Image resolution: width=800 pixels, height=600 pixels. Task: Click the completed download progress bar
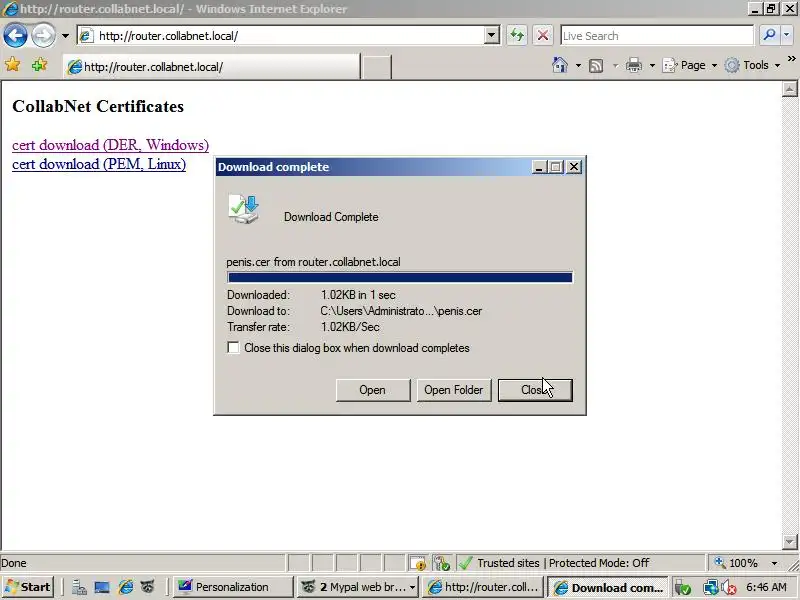click(400, 277)
